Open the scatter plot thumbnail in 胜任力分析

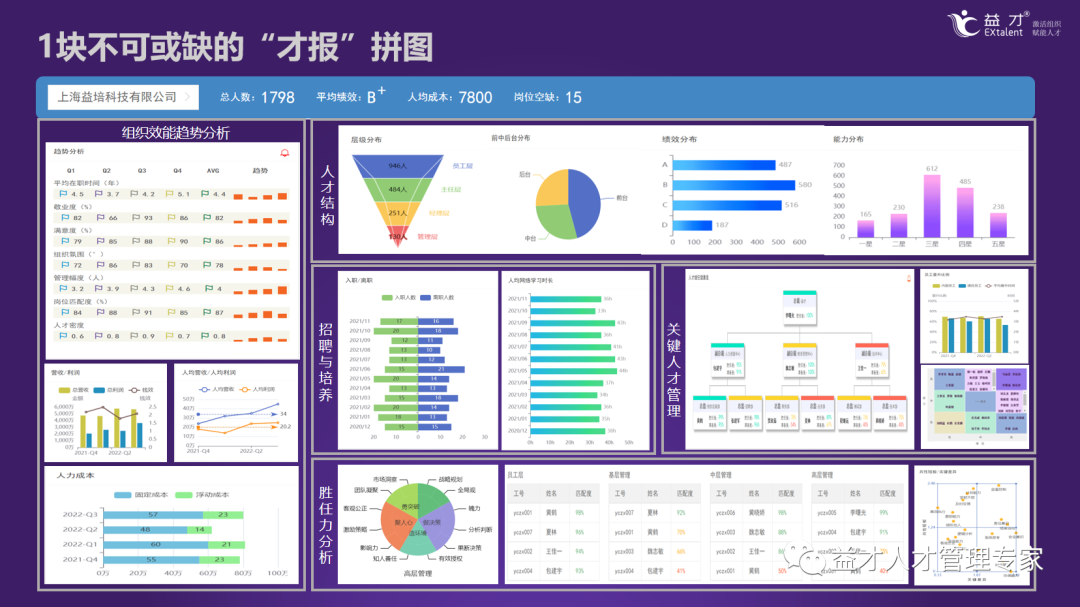pyautogui.click(x=972, y=526)
